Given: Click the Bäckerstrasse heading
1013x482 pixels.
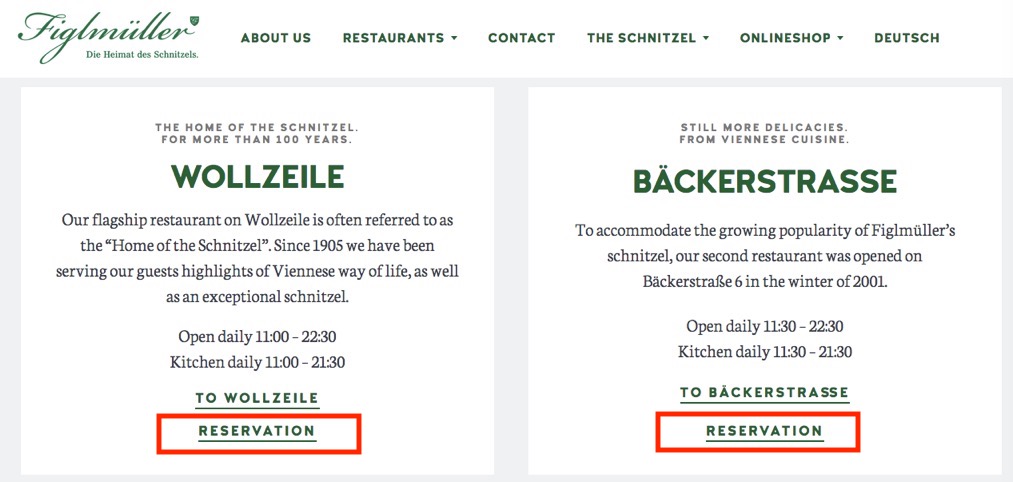Looking at the screenshot, I should point(765,182).
